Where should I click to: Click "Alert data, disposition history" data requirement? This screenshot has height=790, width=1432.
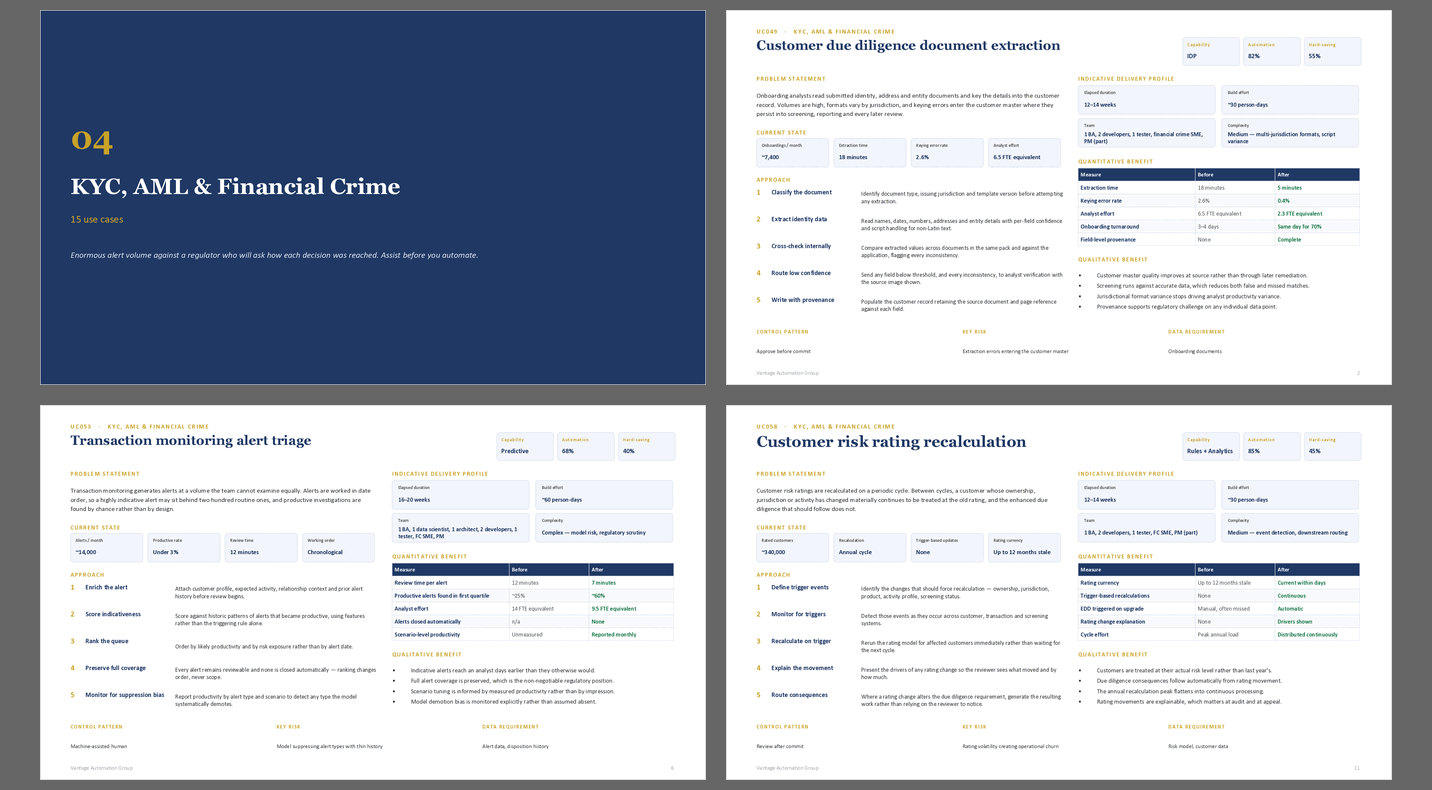click(513, 746)
